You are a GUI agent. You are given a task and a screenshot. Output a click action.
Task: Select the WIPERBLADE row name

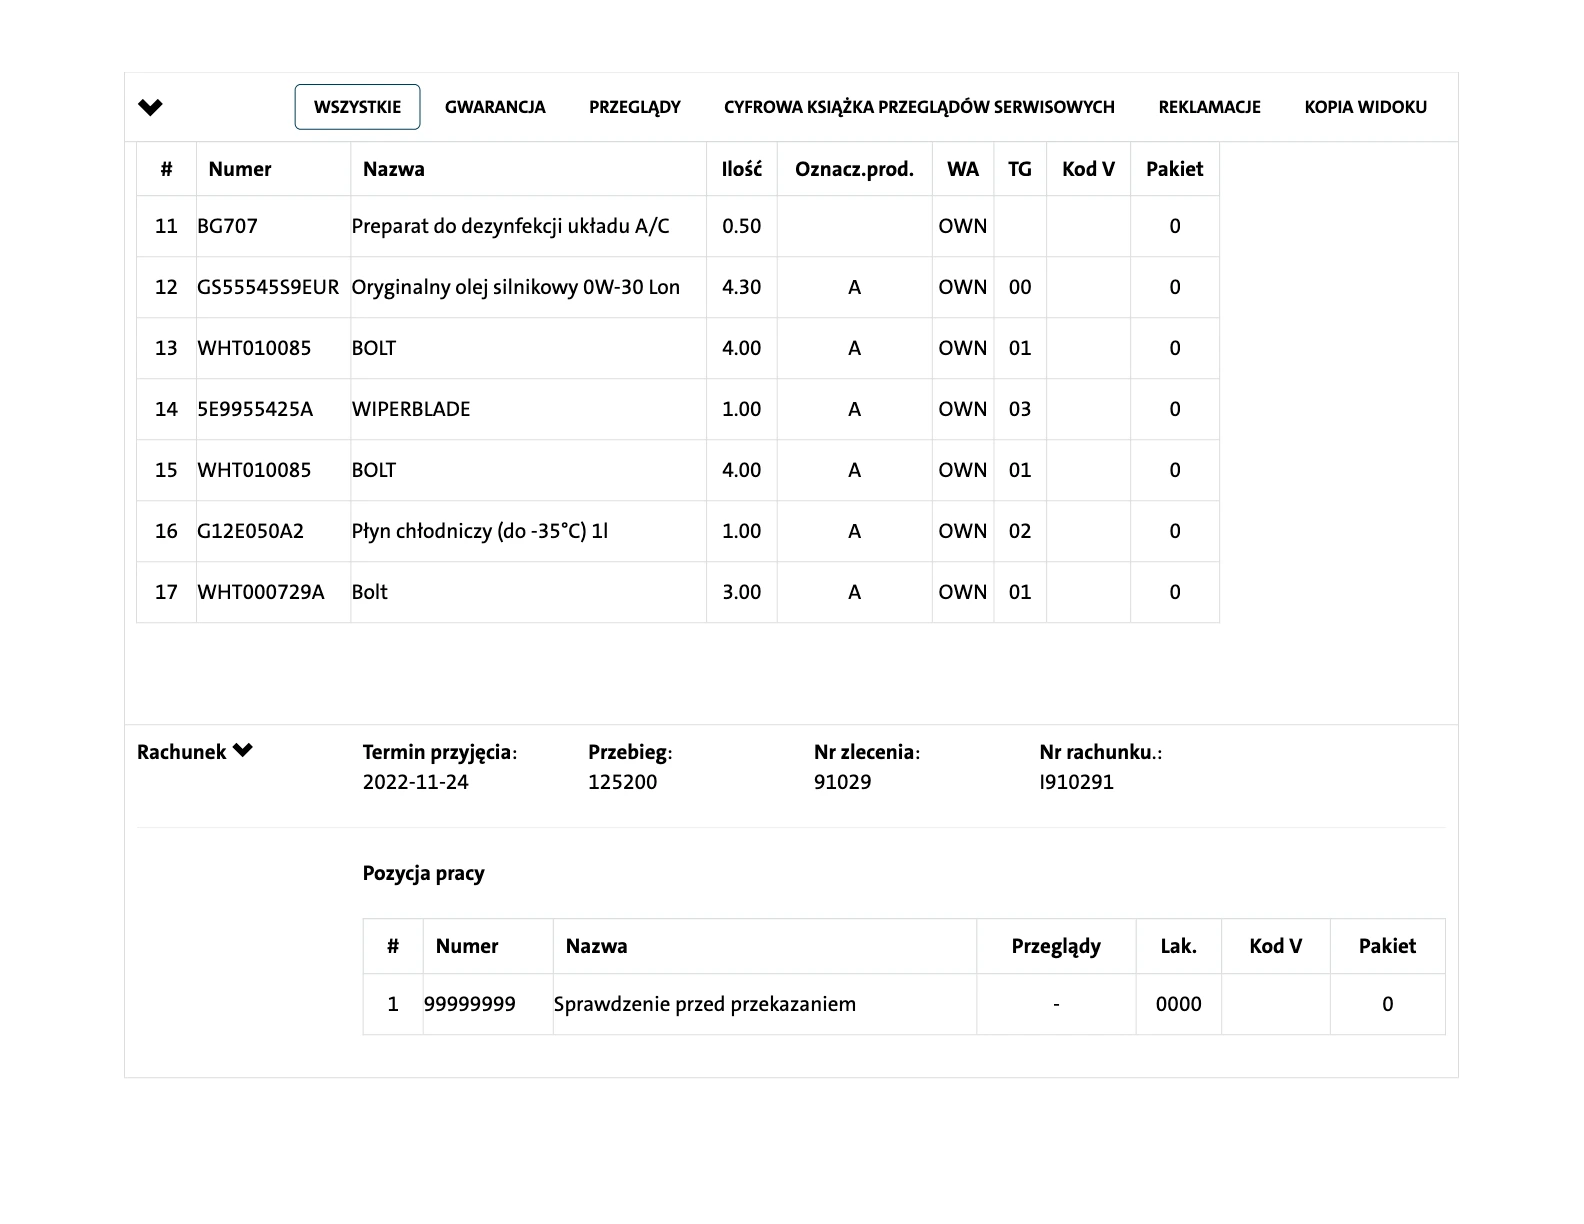pos(411,409)
